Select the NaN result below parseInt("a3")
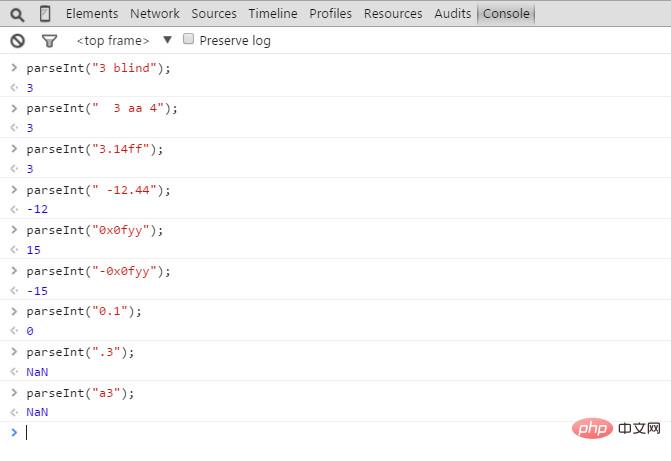The height and width of the screenshot is (461, 671). (x=37, y=412)
